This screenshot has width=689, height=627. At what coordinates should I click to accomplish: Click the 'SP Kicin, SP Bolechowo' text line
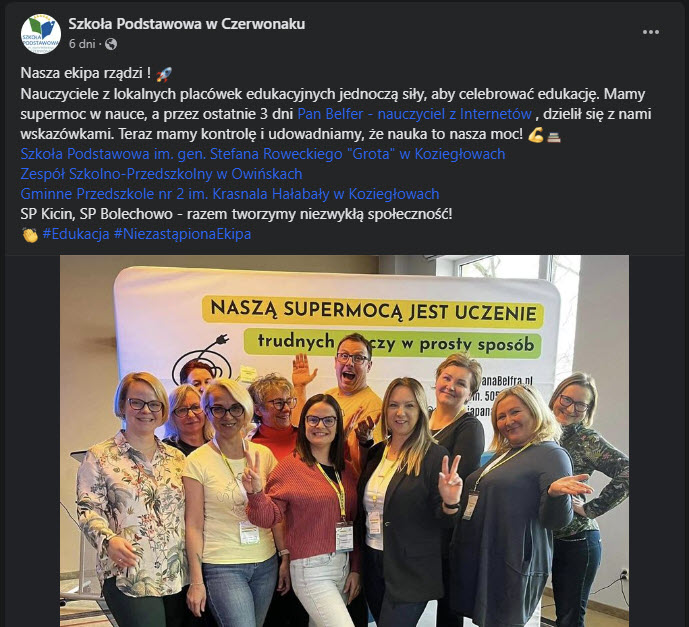[236, 214]
